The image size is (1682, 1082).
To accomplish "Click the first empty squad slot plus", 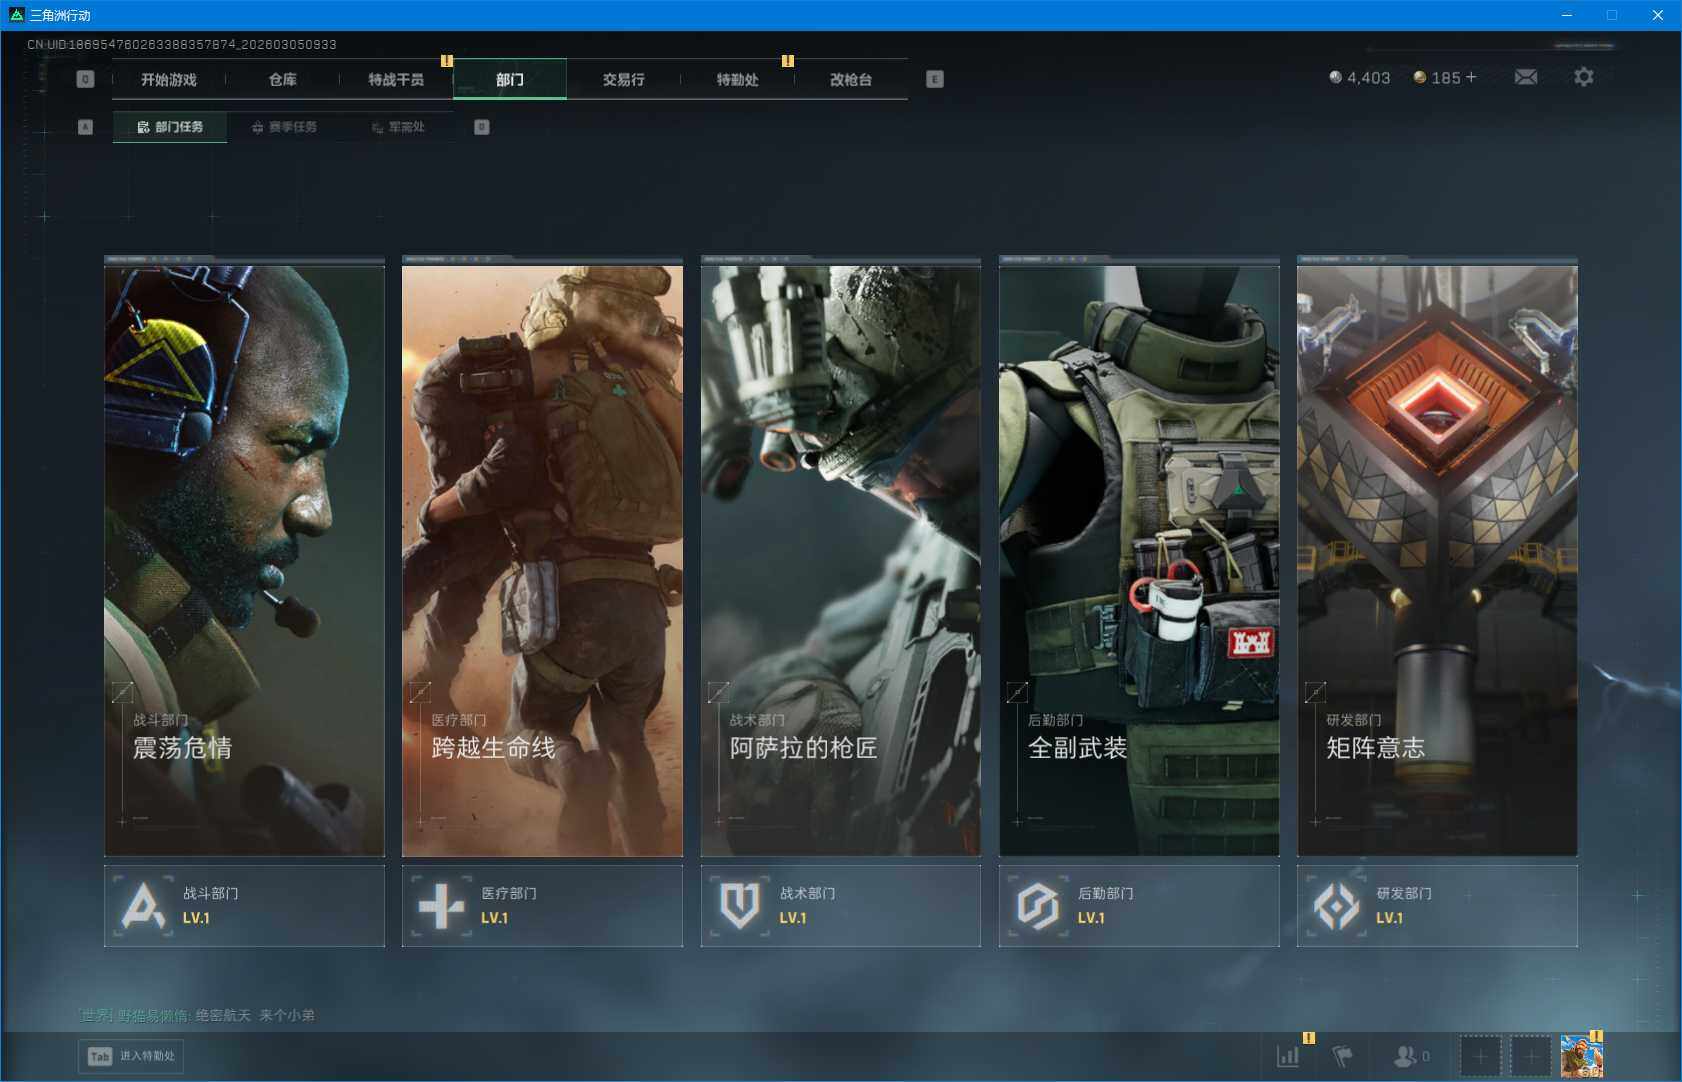I will point(1480,1056).
